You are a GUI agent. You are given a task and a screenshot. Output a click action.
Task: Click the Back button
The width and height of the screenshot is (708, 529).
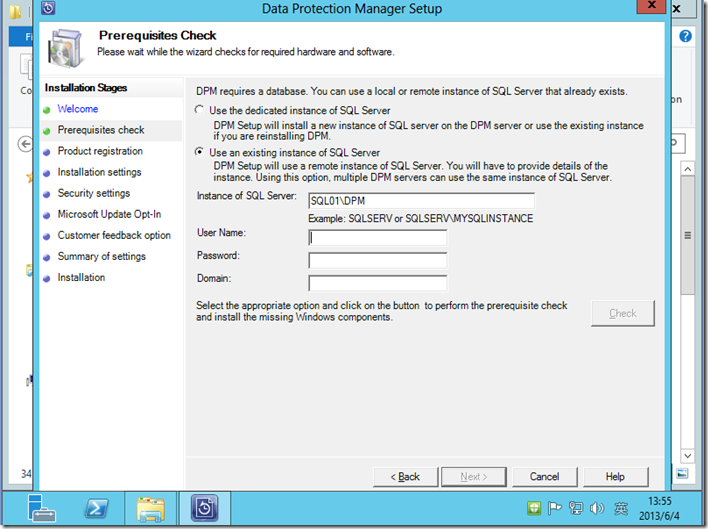point(405,477)
